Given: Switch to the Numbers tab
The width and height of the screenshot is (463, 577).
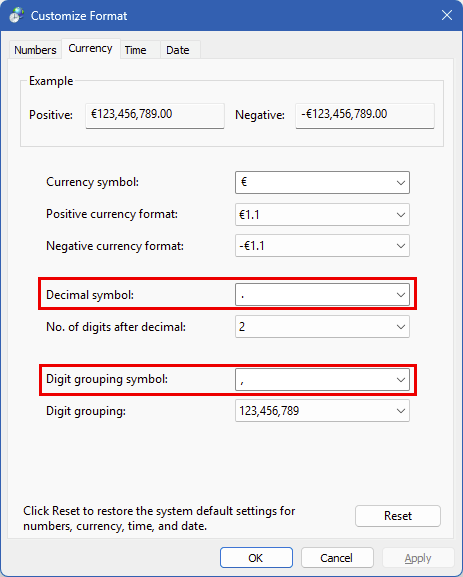Looking at the screenshot, I should (x=35, y=50).
